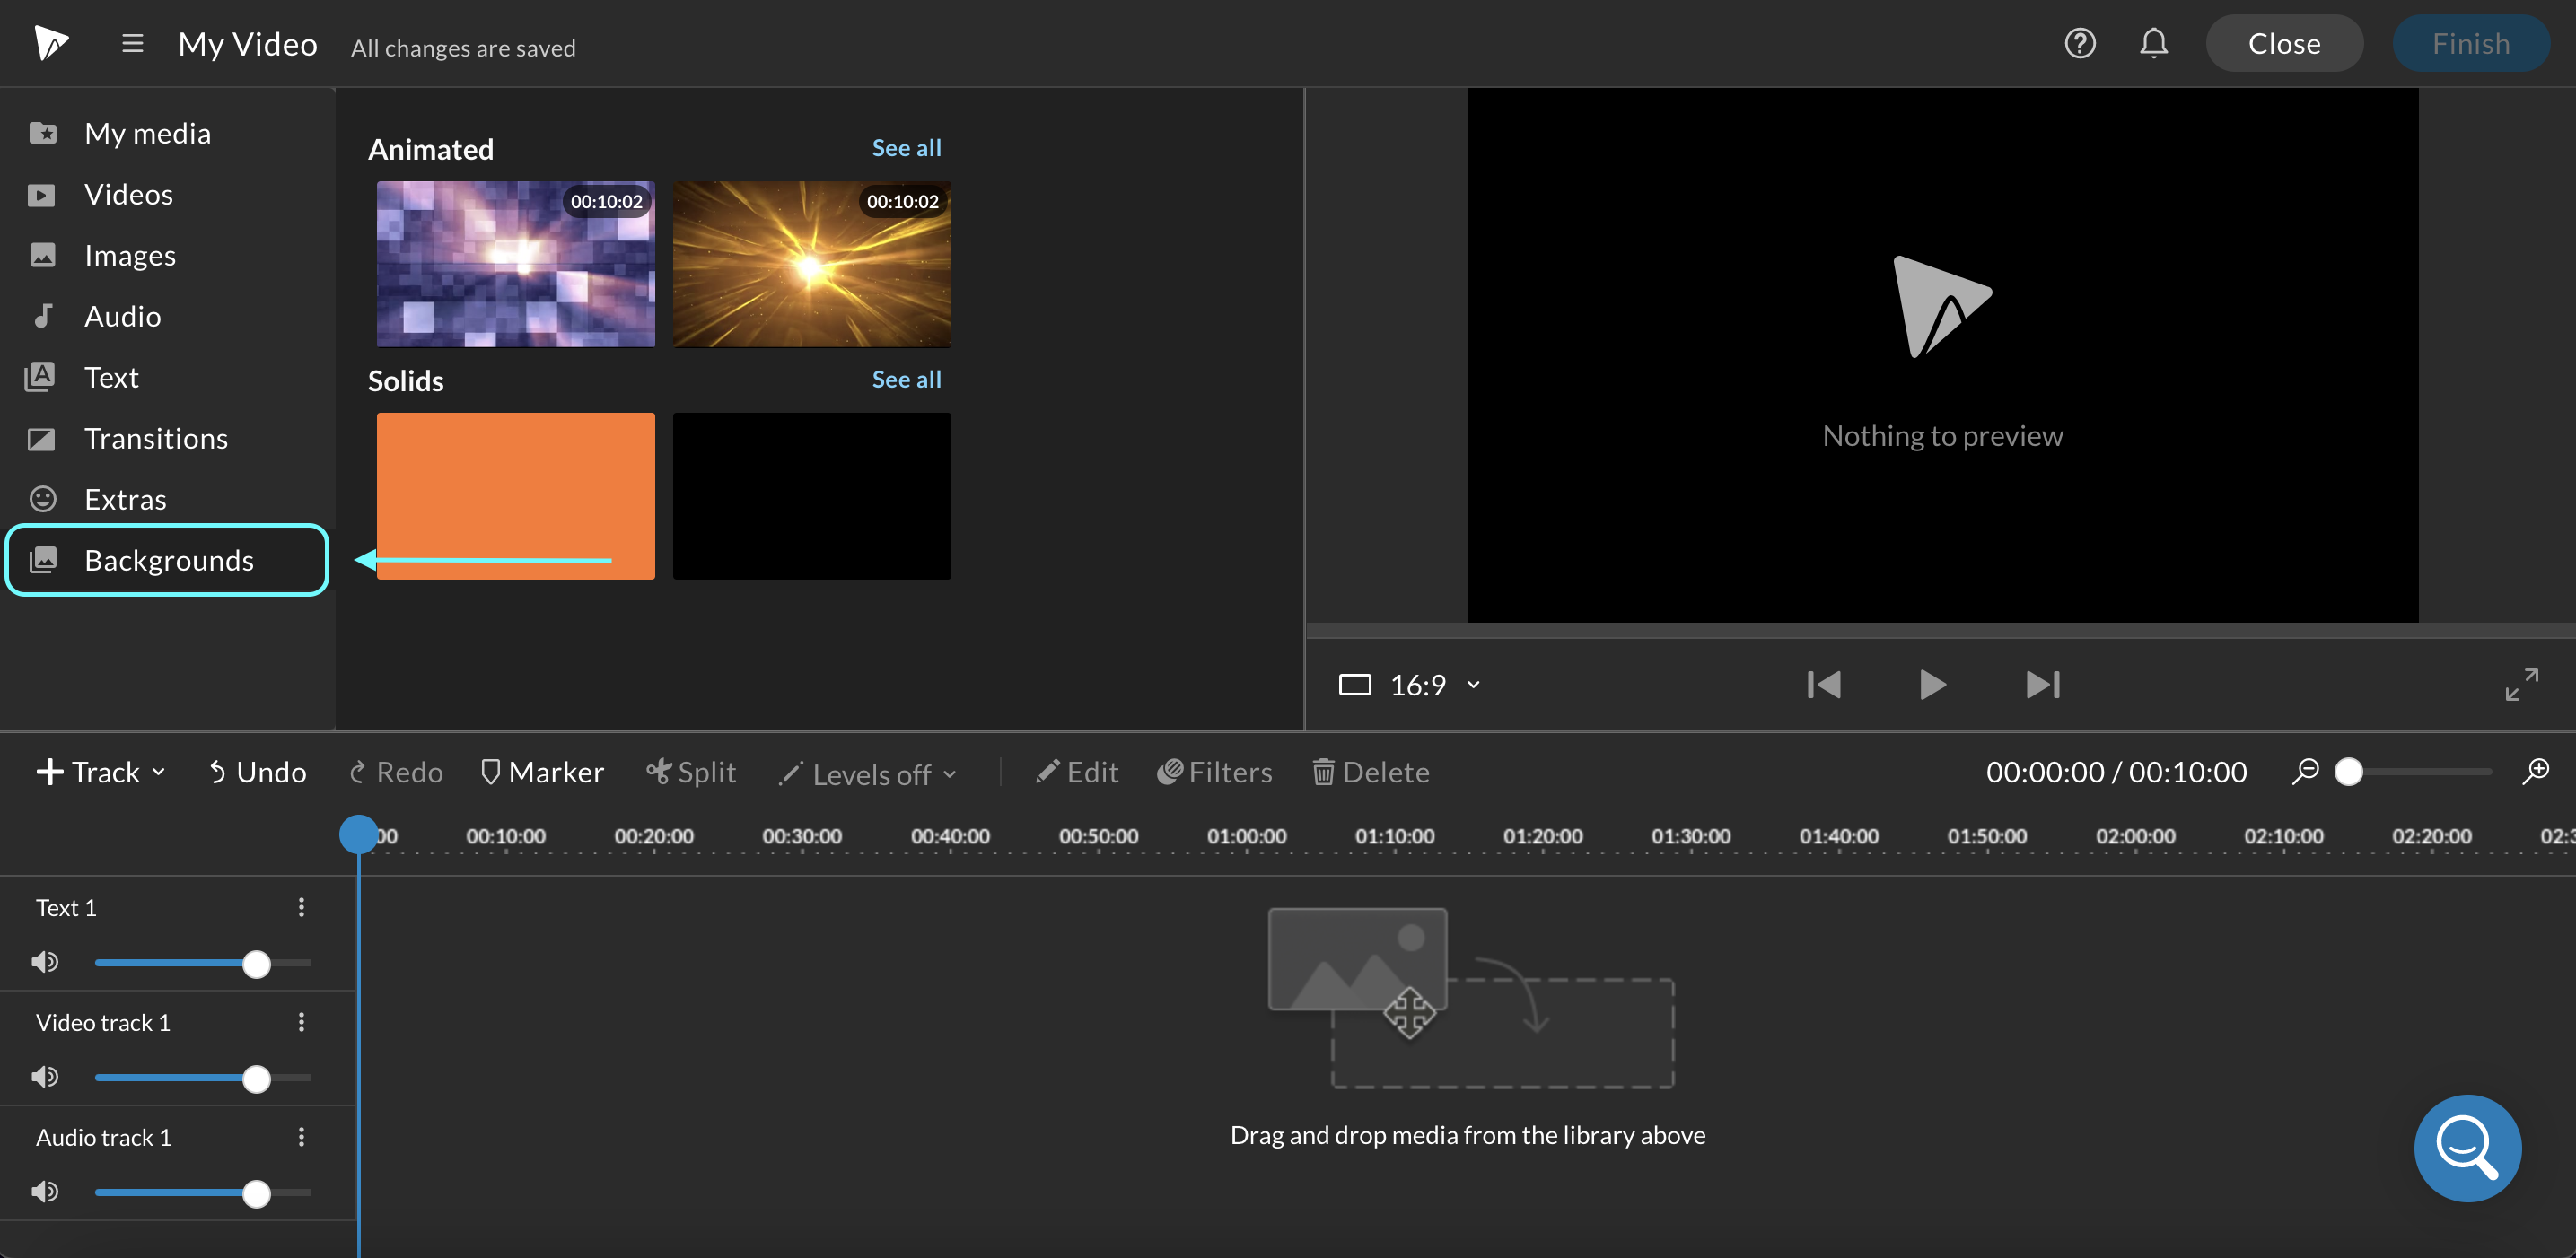Mute Audio track 1
The height and width of the screenshot is (1258, 2576).
[45, 1192]
